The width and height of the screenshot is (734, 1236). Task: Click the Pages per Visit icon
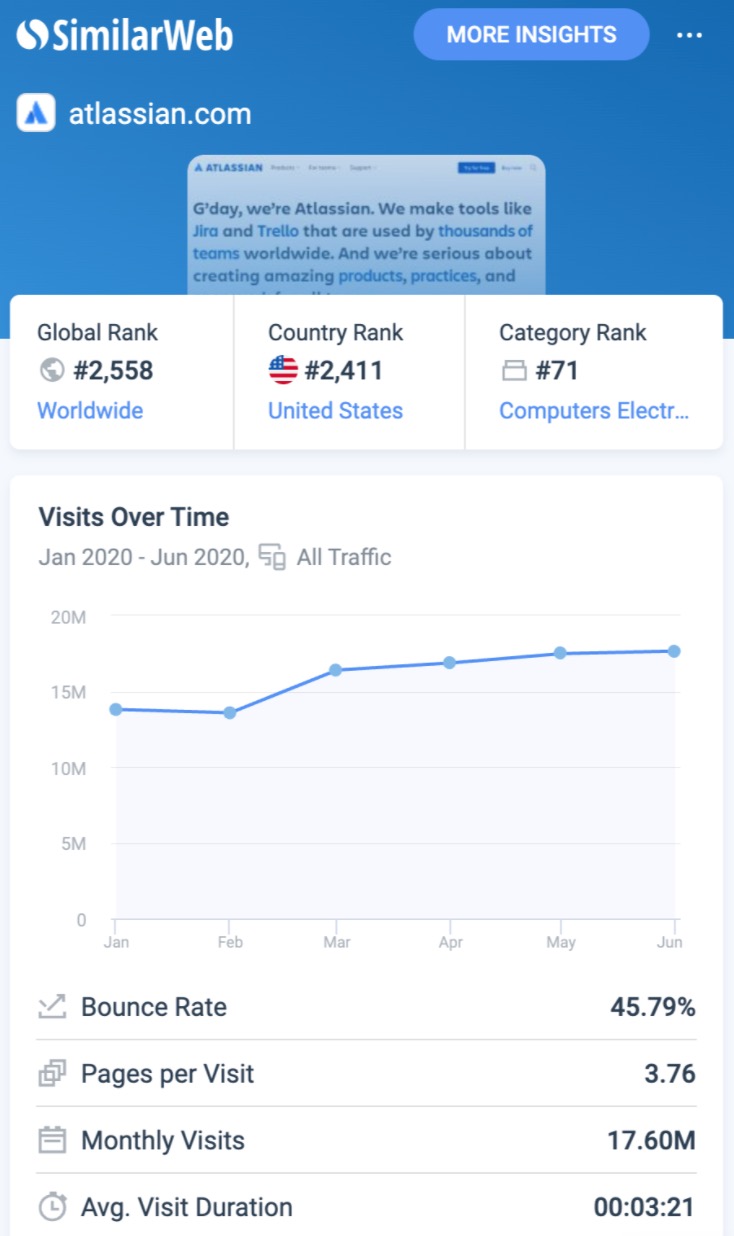pos(52,1074)
